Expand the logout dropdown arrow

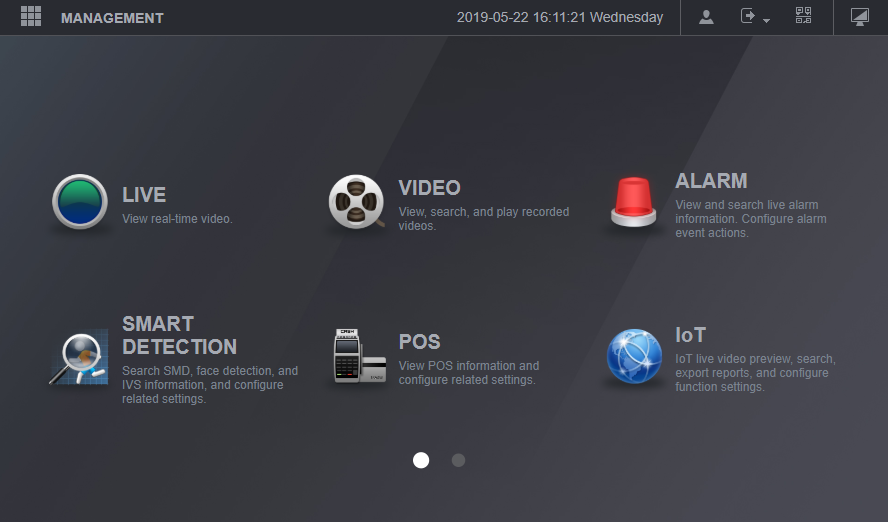pos(766,21)
